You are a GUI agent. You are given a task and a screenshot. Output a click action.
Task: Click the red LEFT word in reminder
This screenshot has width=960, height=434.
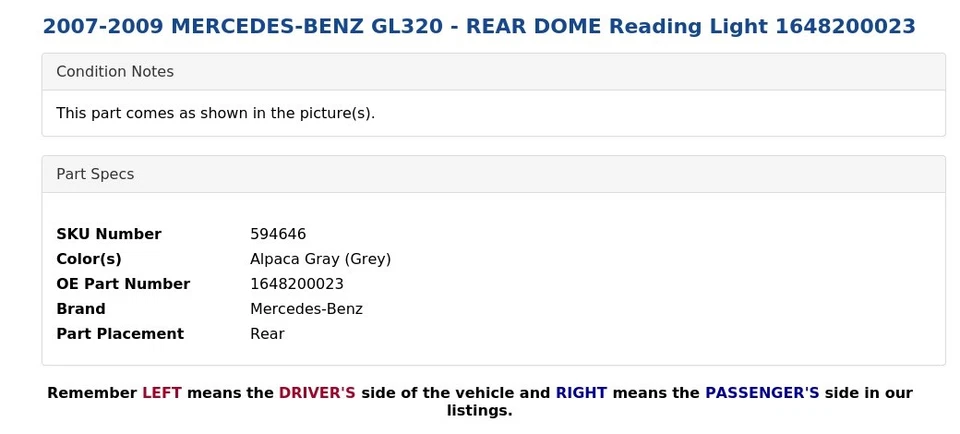pyautogui.click(x=162, y=393)
